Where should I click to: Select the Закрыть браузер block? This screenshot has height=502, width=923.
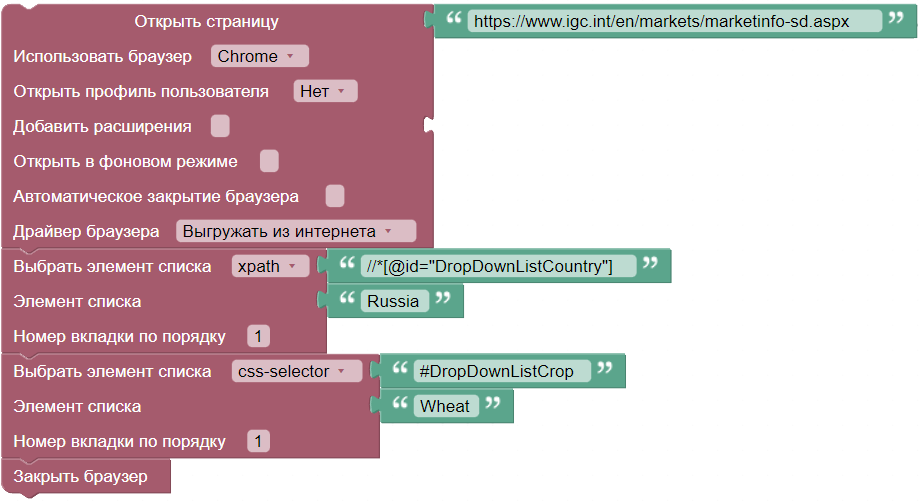click(86, 476)
